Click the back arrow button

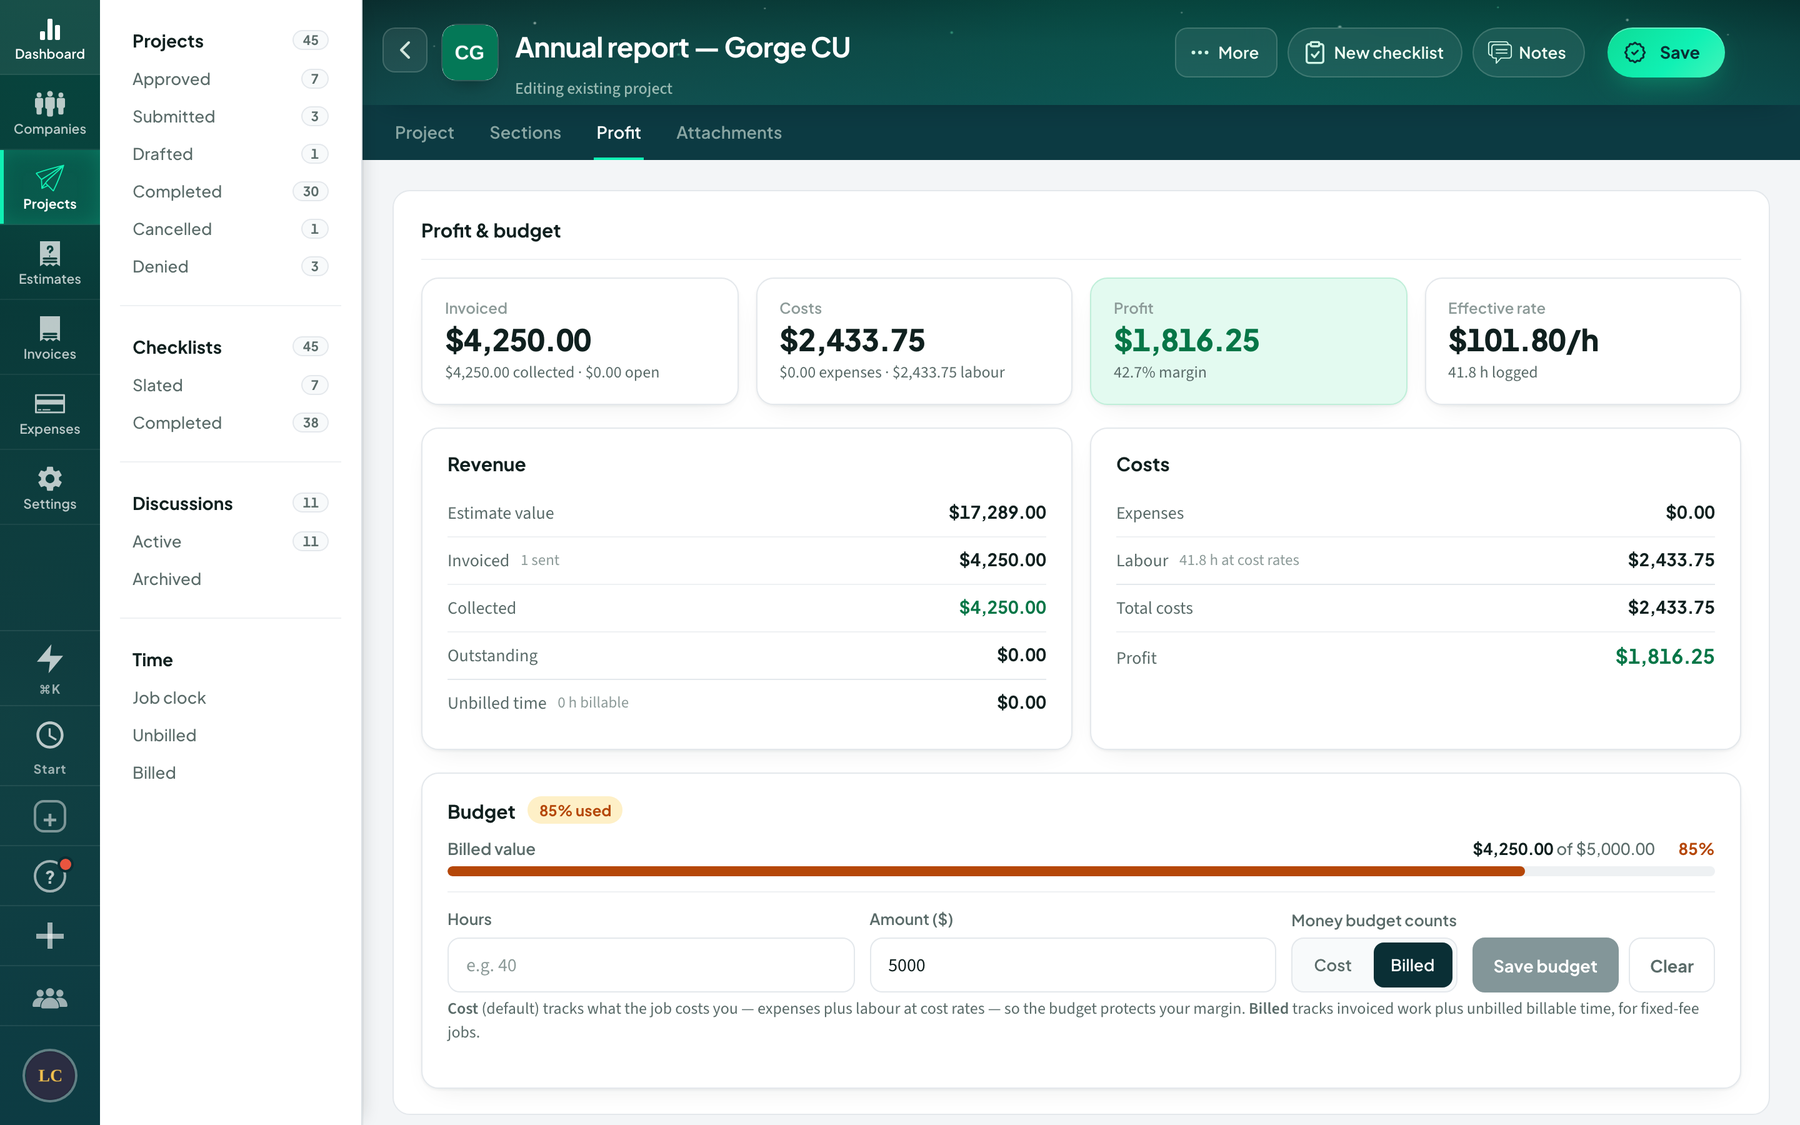tap(405, 51)
